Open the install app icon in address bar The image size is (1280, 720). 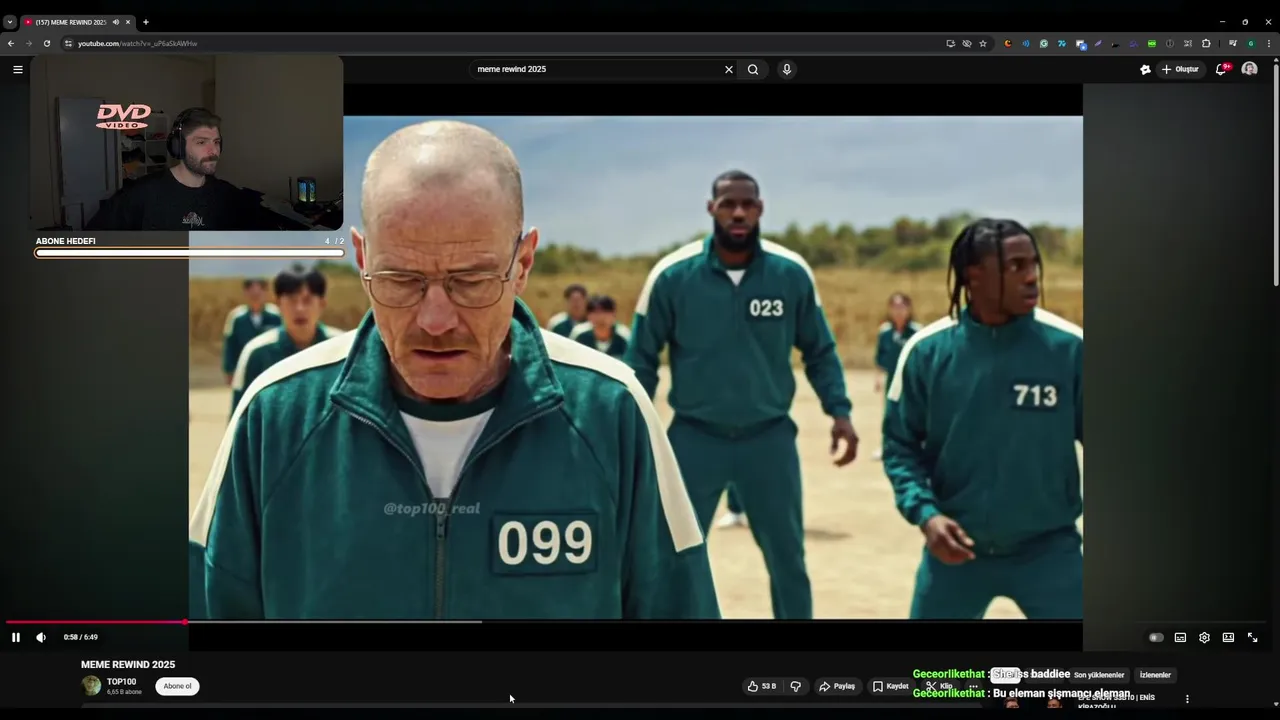tap(951, 43)
